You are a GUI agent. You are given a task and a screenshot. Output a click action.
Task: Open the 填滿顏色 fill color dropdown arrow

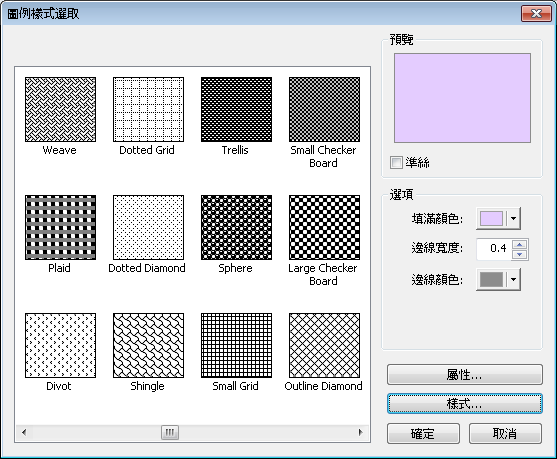pos(513,218)
